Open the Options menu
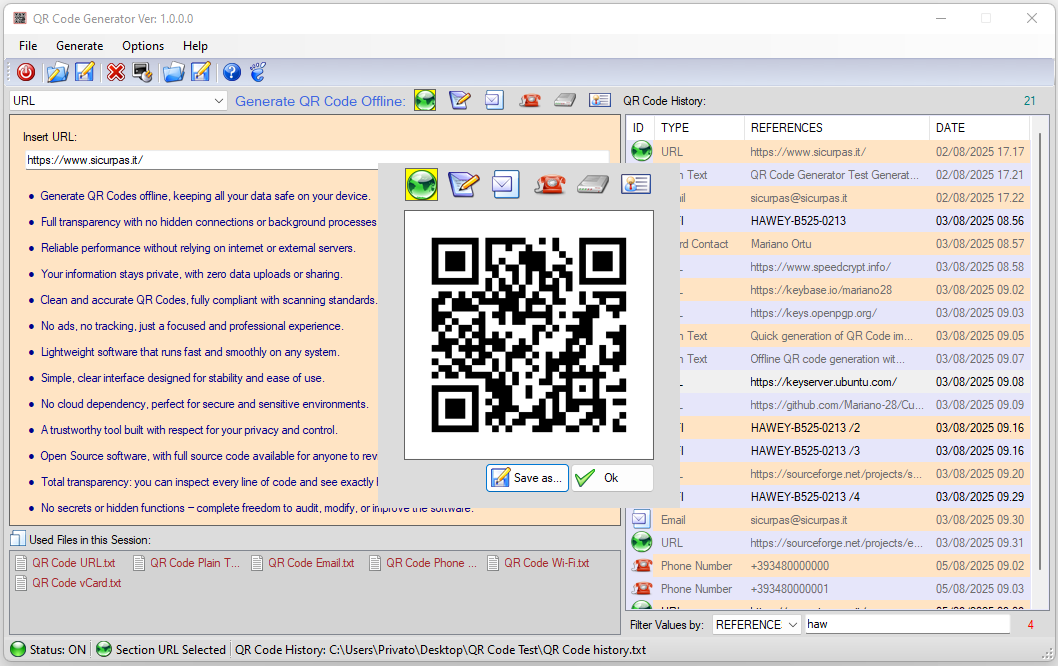The height and width of the screenshot is (666, 1058). pyautogui.click(x=143, y=46)
